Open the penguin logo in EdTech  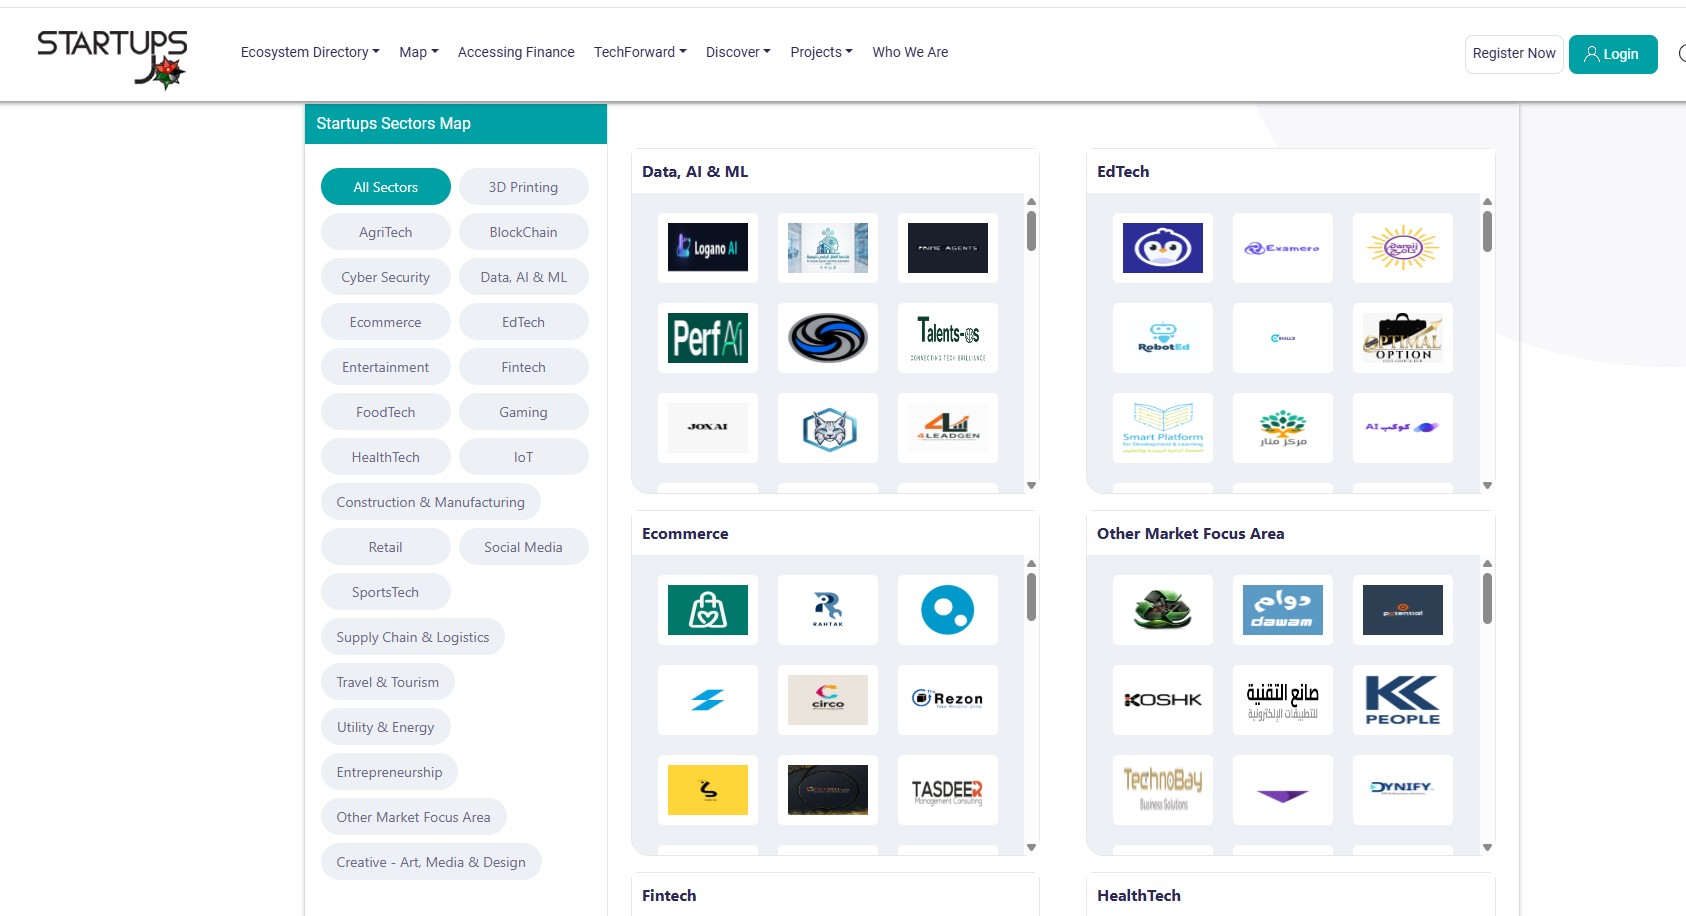point(1163,248)
